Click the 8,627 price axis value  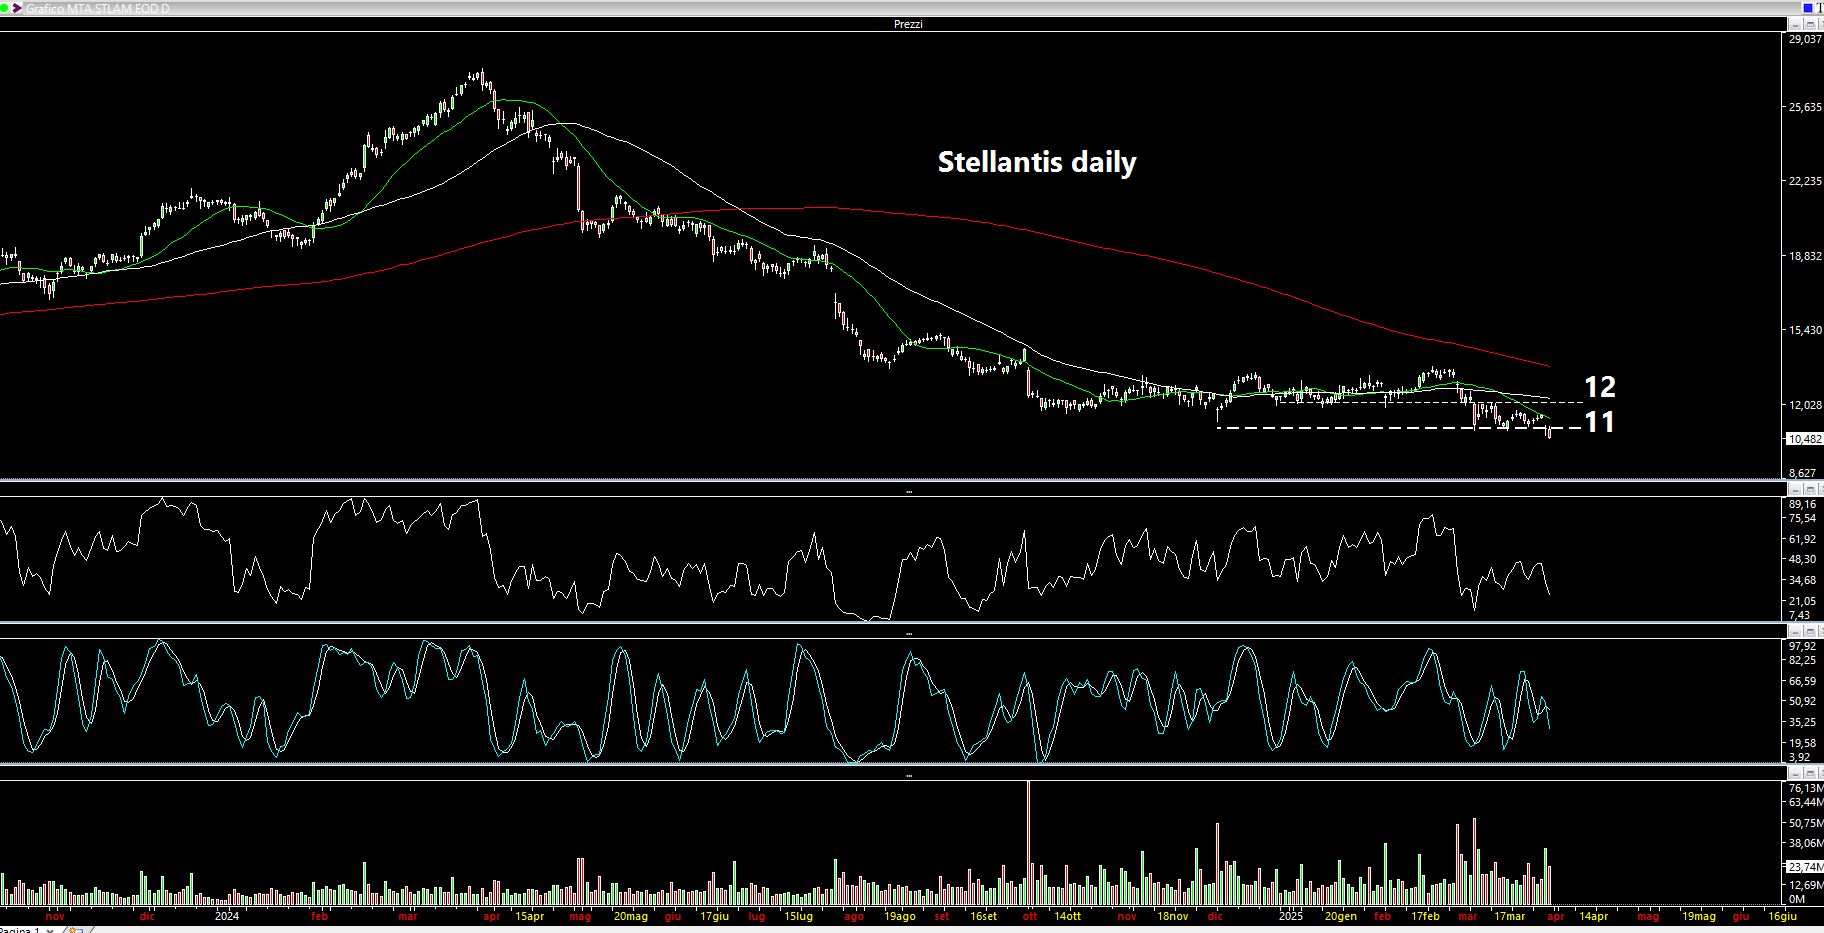[1802, 473]
